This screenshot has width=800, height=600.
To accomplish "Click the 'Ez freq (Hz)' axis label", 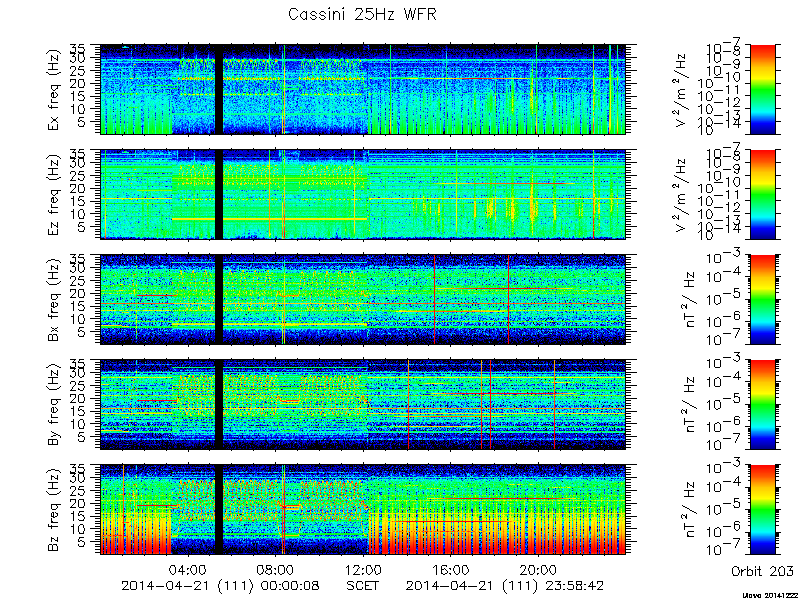I will (x=55, y=195).
